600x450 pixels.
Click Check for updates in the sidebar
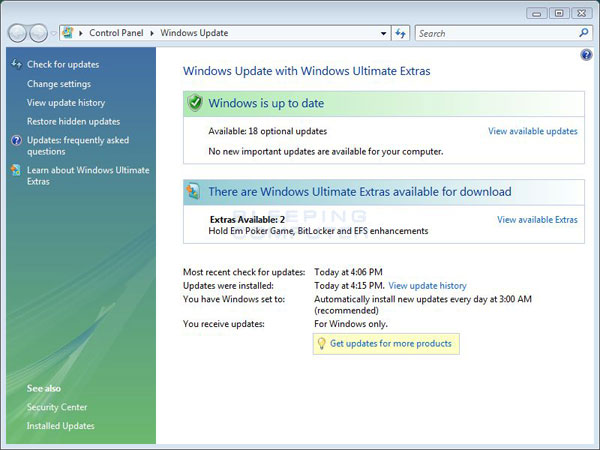tap(63, 64)
